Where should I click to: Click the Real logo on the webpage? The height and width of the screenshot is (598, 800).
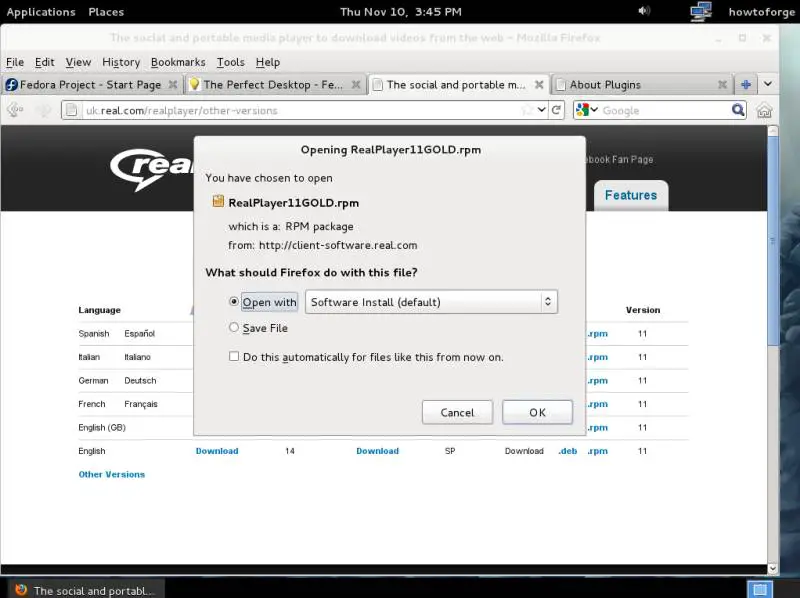[x=152, y=169]
